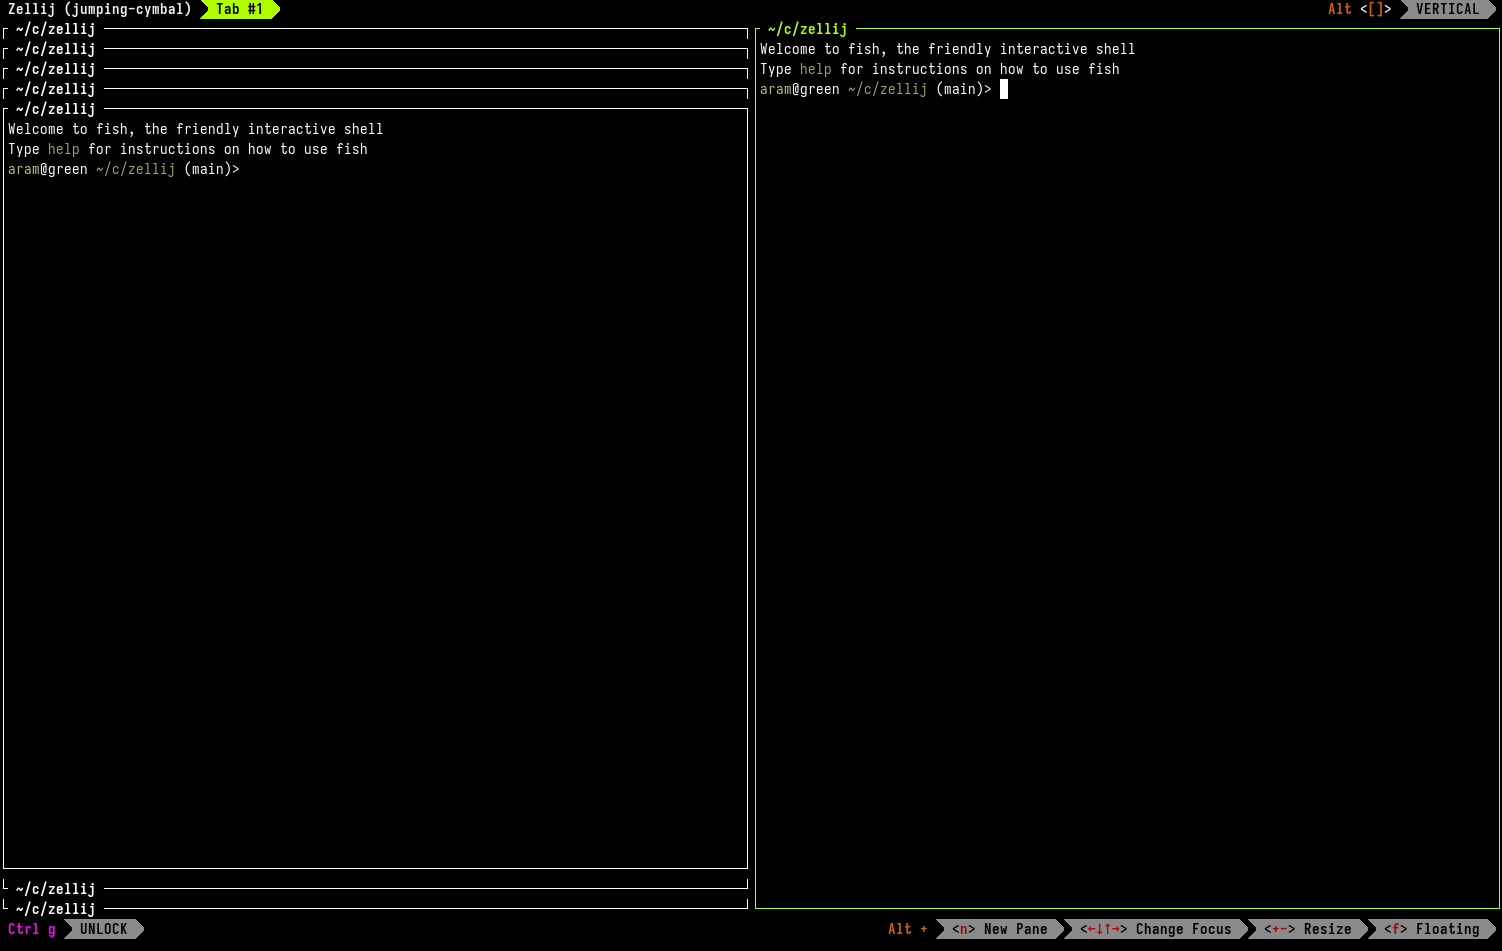Click the Resize status bar ribbon
Screen dimensions: 1502x951
[1308, 929]
